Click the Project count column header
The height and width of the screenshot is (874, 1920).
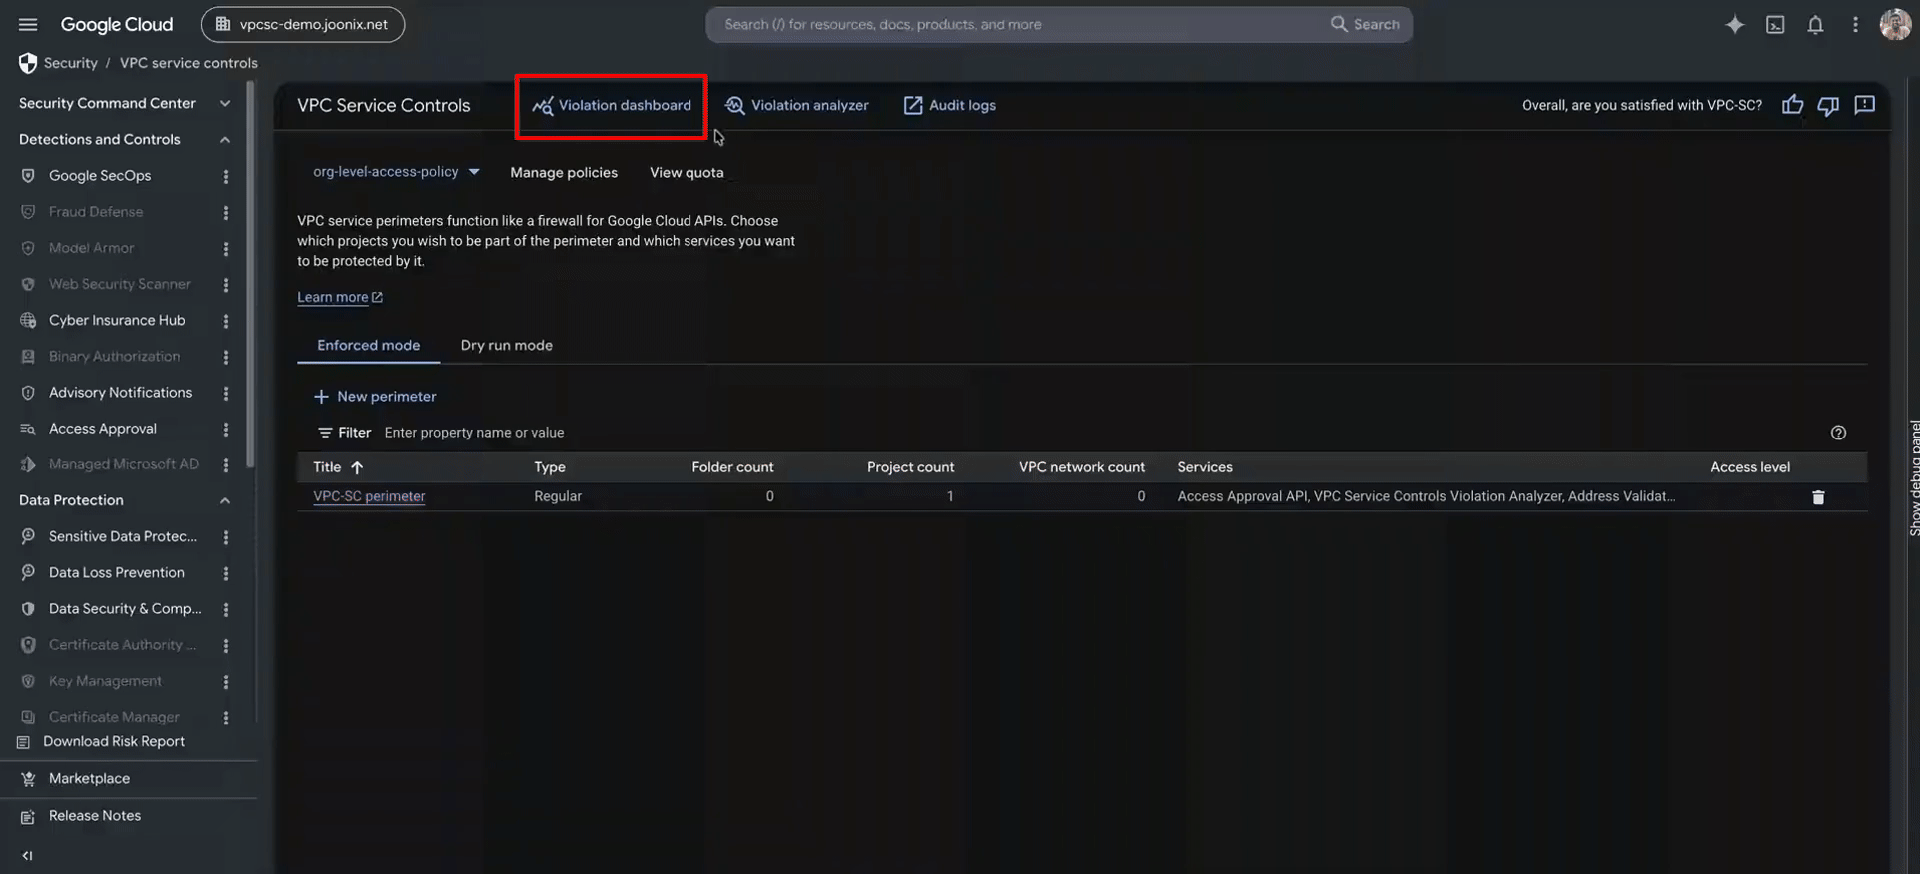pyautogui.click(x=910, y=467)
